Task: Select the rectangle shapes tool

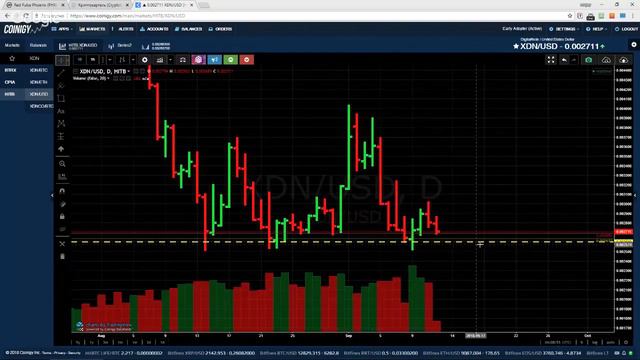Action: pyautogui.click(x=61, y=98)
